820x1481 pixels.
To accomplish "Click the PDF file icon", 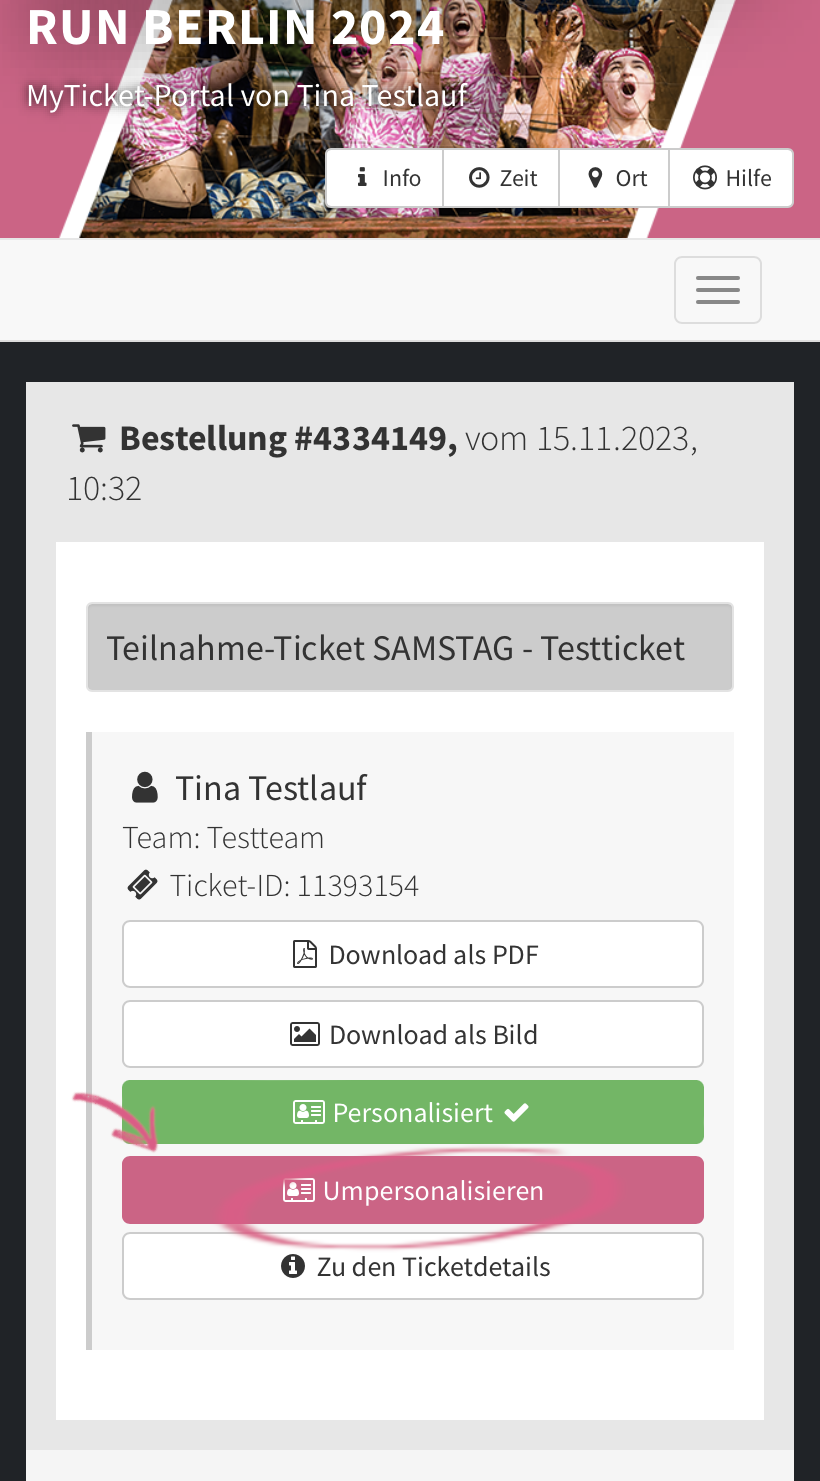I will [304, 955].
